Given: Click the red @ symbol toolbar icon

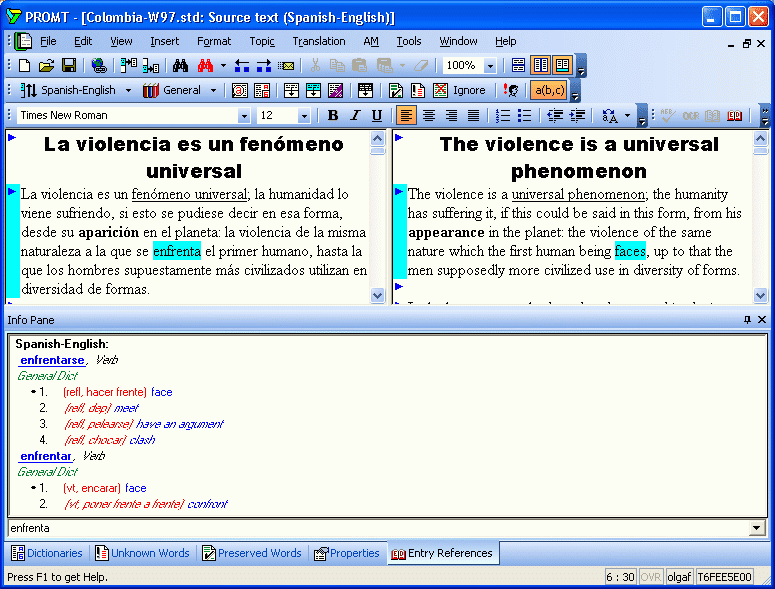Looking at the screenshot, I should [x=240, y=90].
